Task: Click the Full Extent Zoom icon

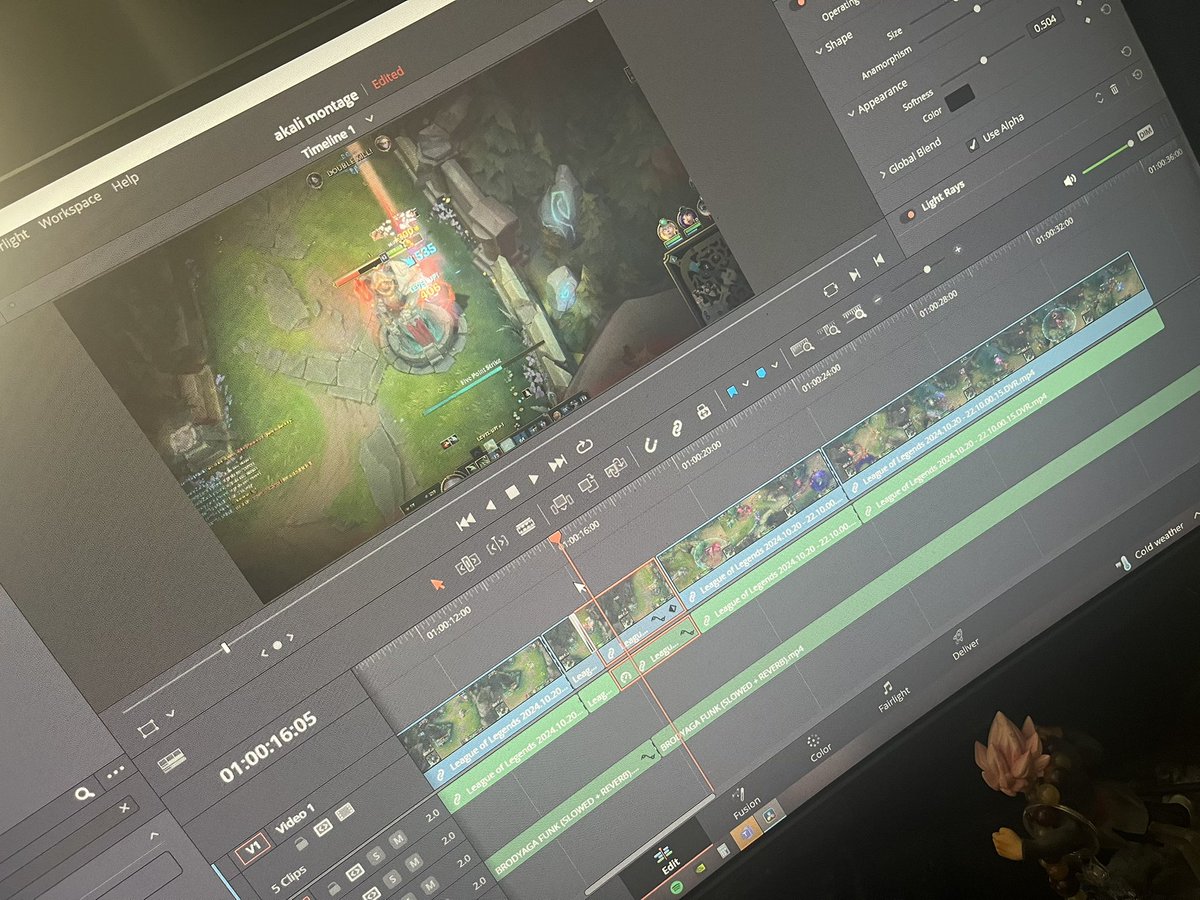Action: [802, 347]
